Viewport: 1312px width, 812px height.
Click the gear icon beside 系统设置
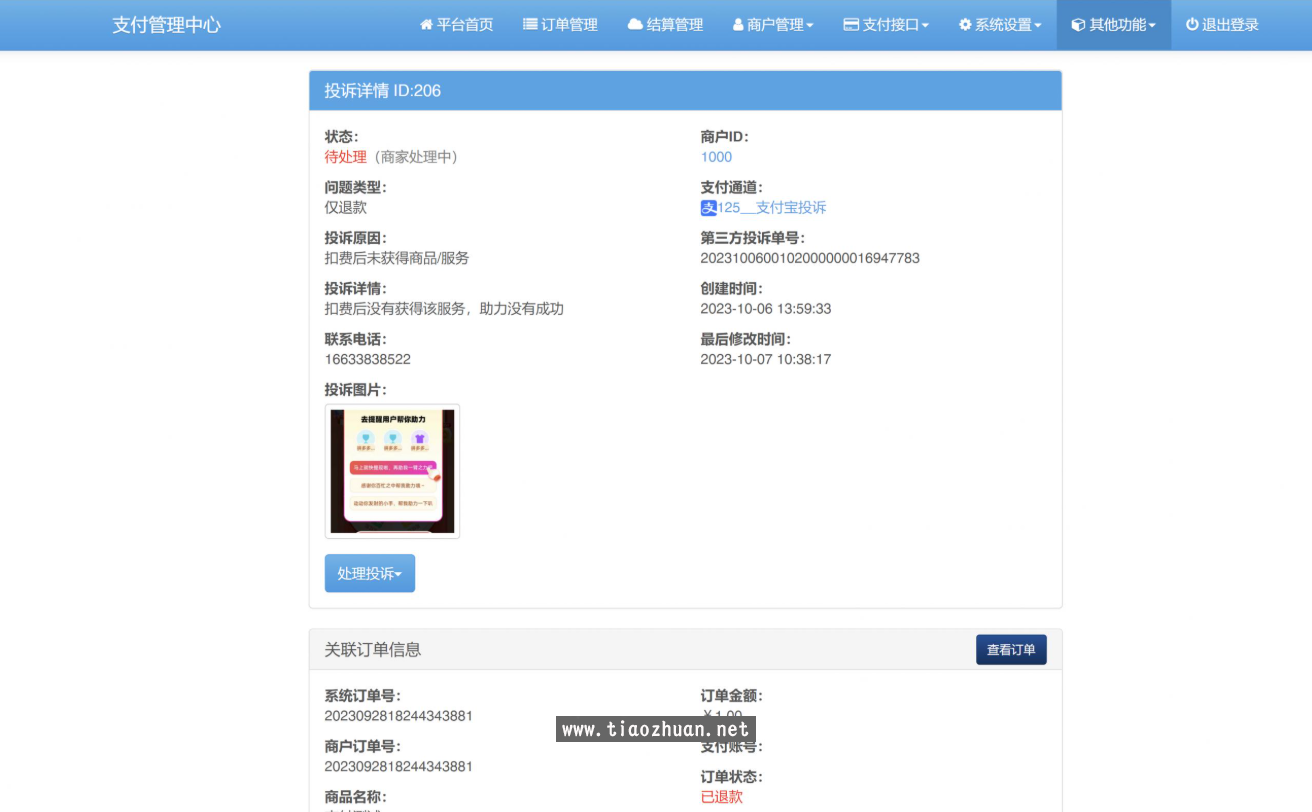click(x=965, y=25)
